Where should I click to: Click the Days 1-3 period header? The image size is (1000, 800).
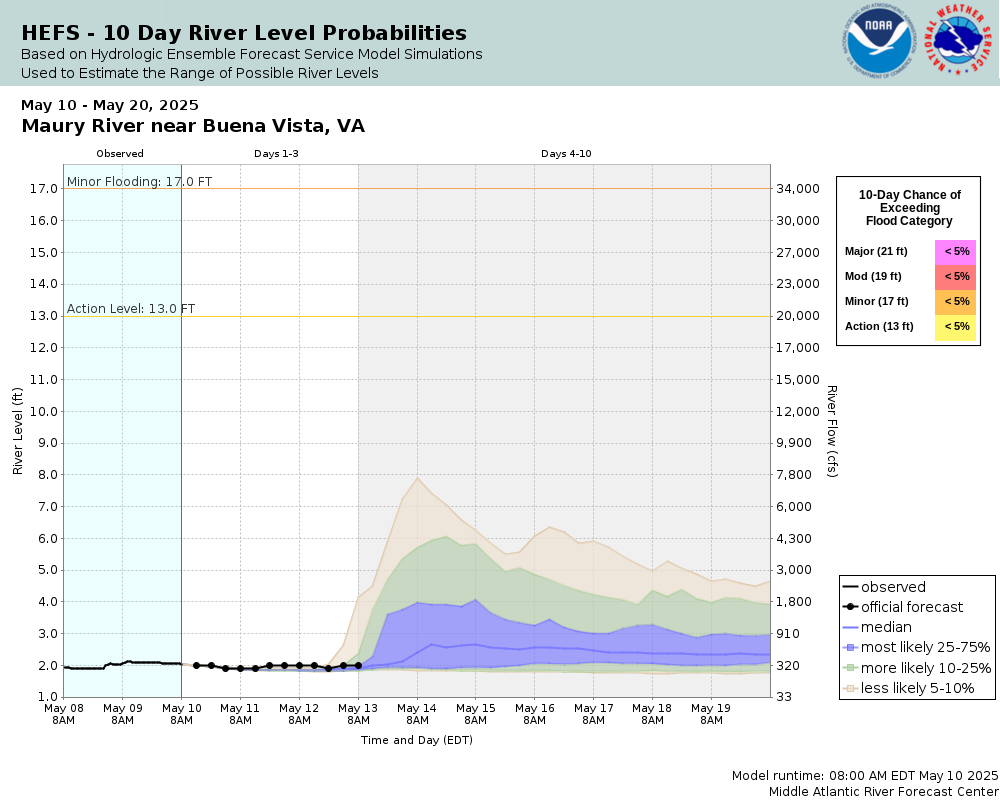(x=276, y=154)
